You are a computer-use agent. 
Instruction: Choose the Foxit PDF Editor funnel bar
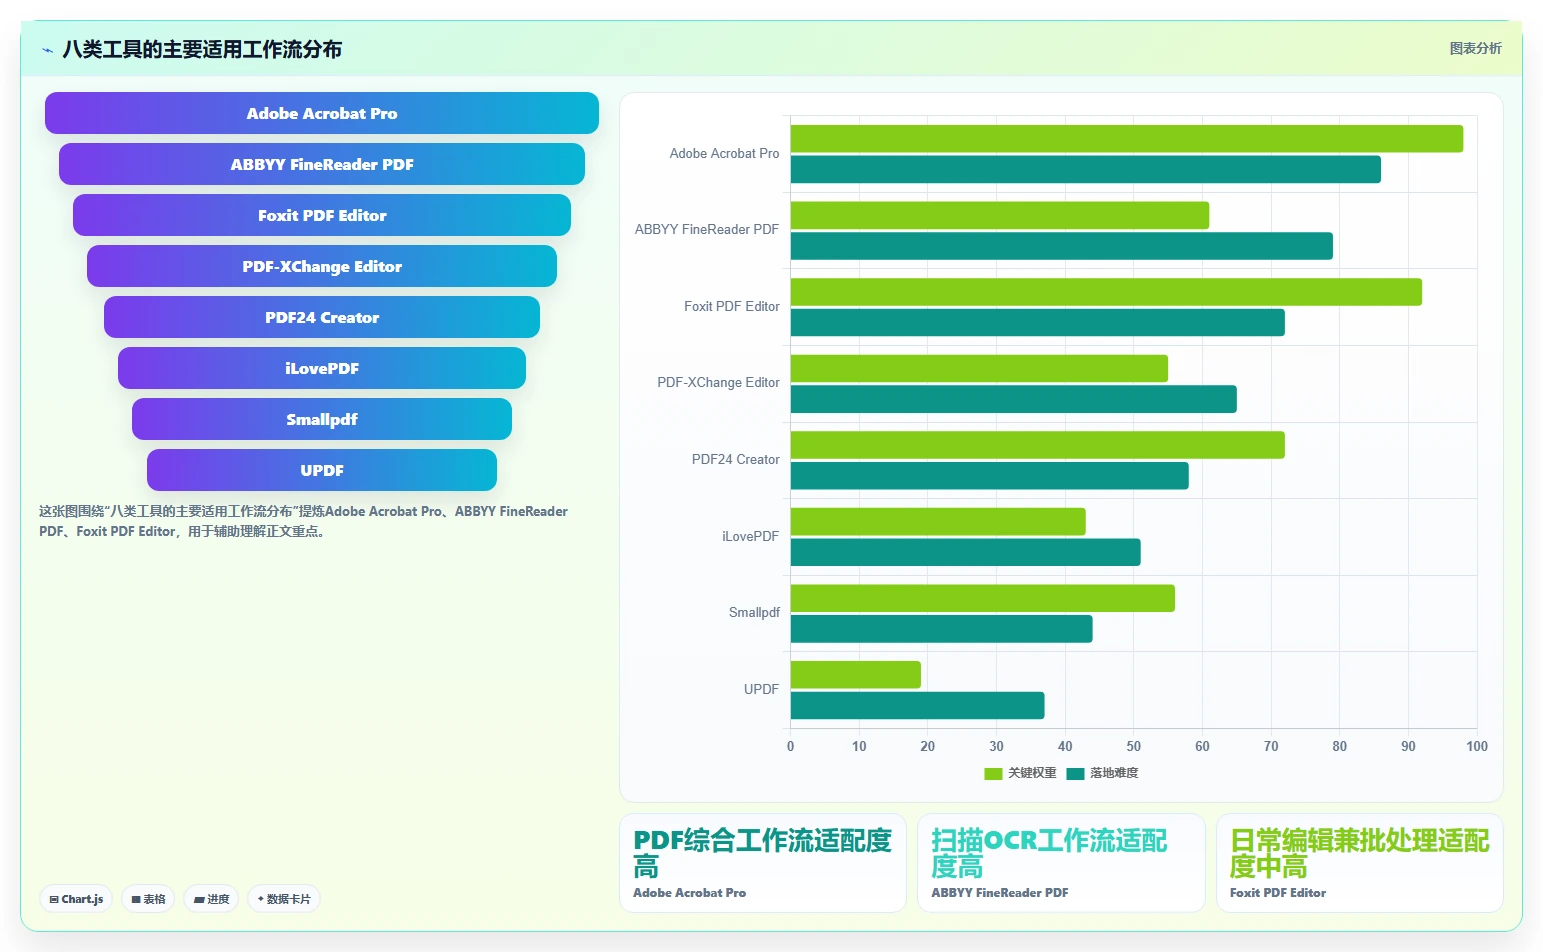[322, 215]
